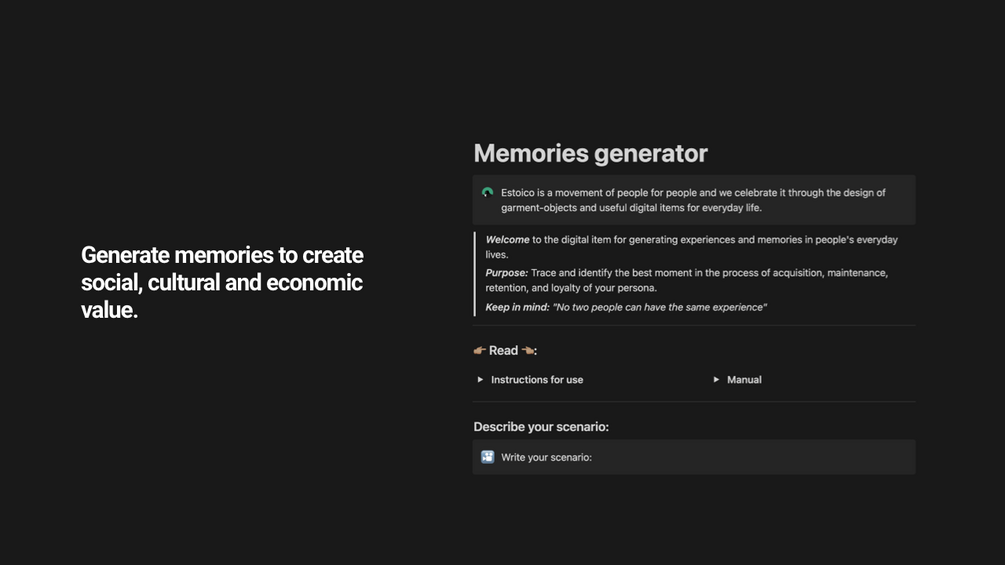Click the Read heading text
Viewport: 1005px width, 565px height.
(503, 350)
